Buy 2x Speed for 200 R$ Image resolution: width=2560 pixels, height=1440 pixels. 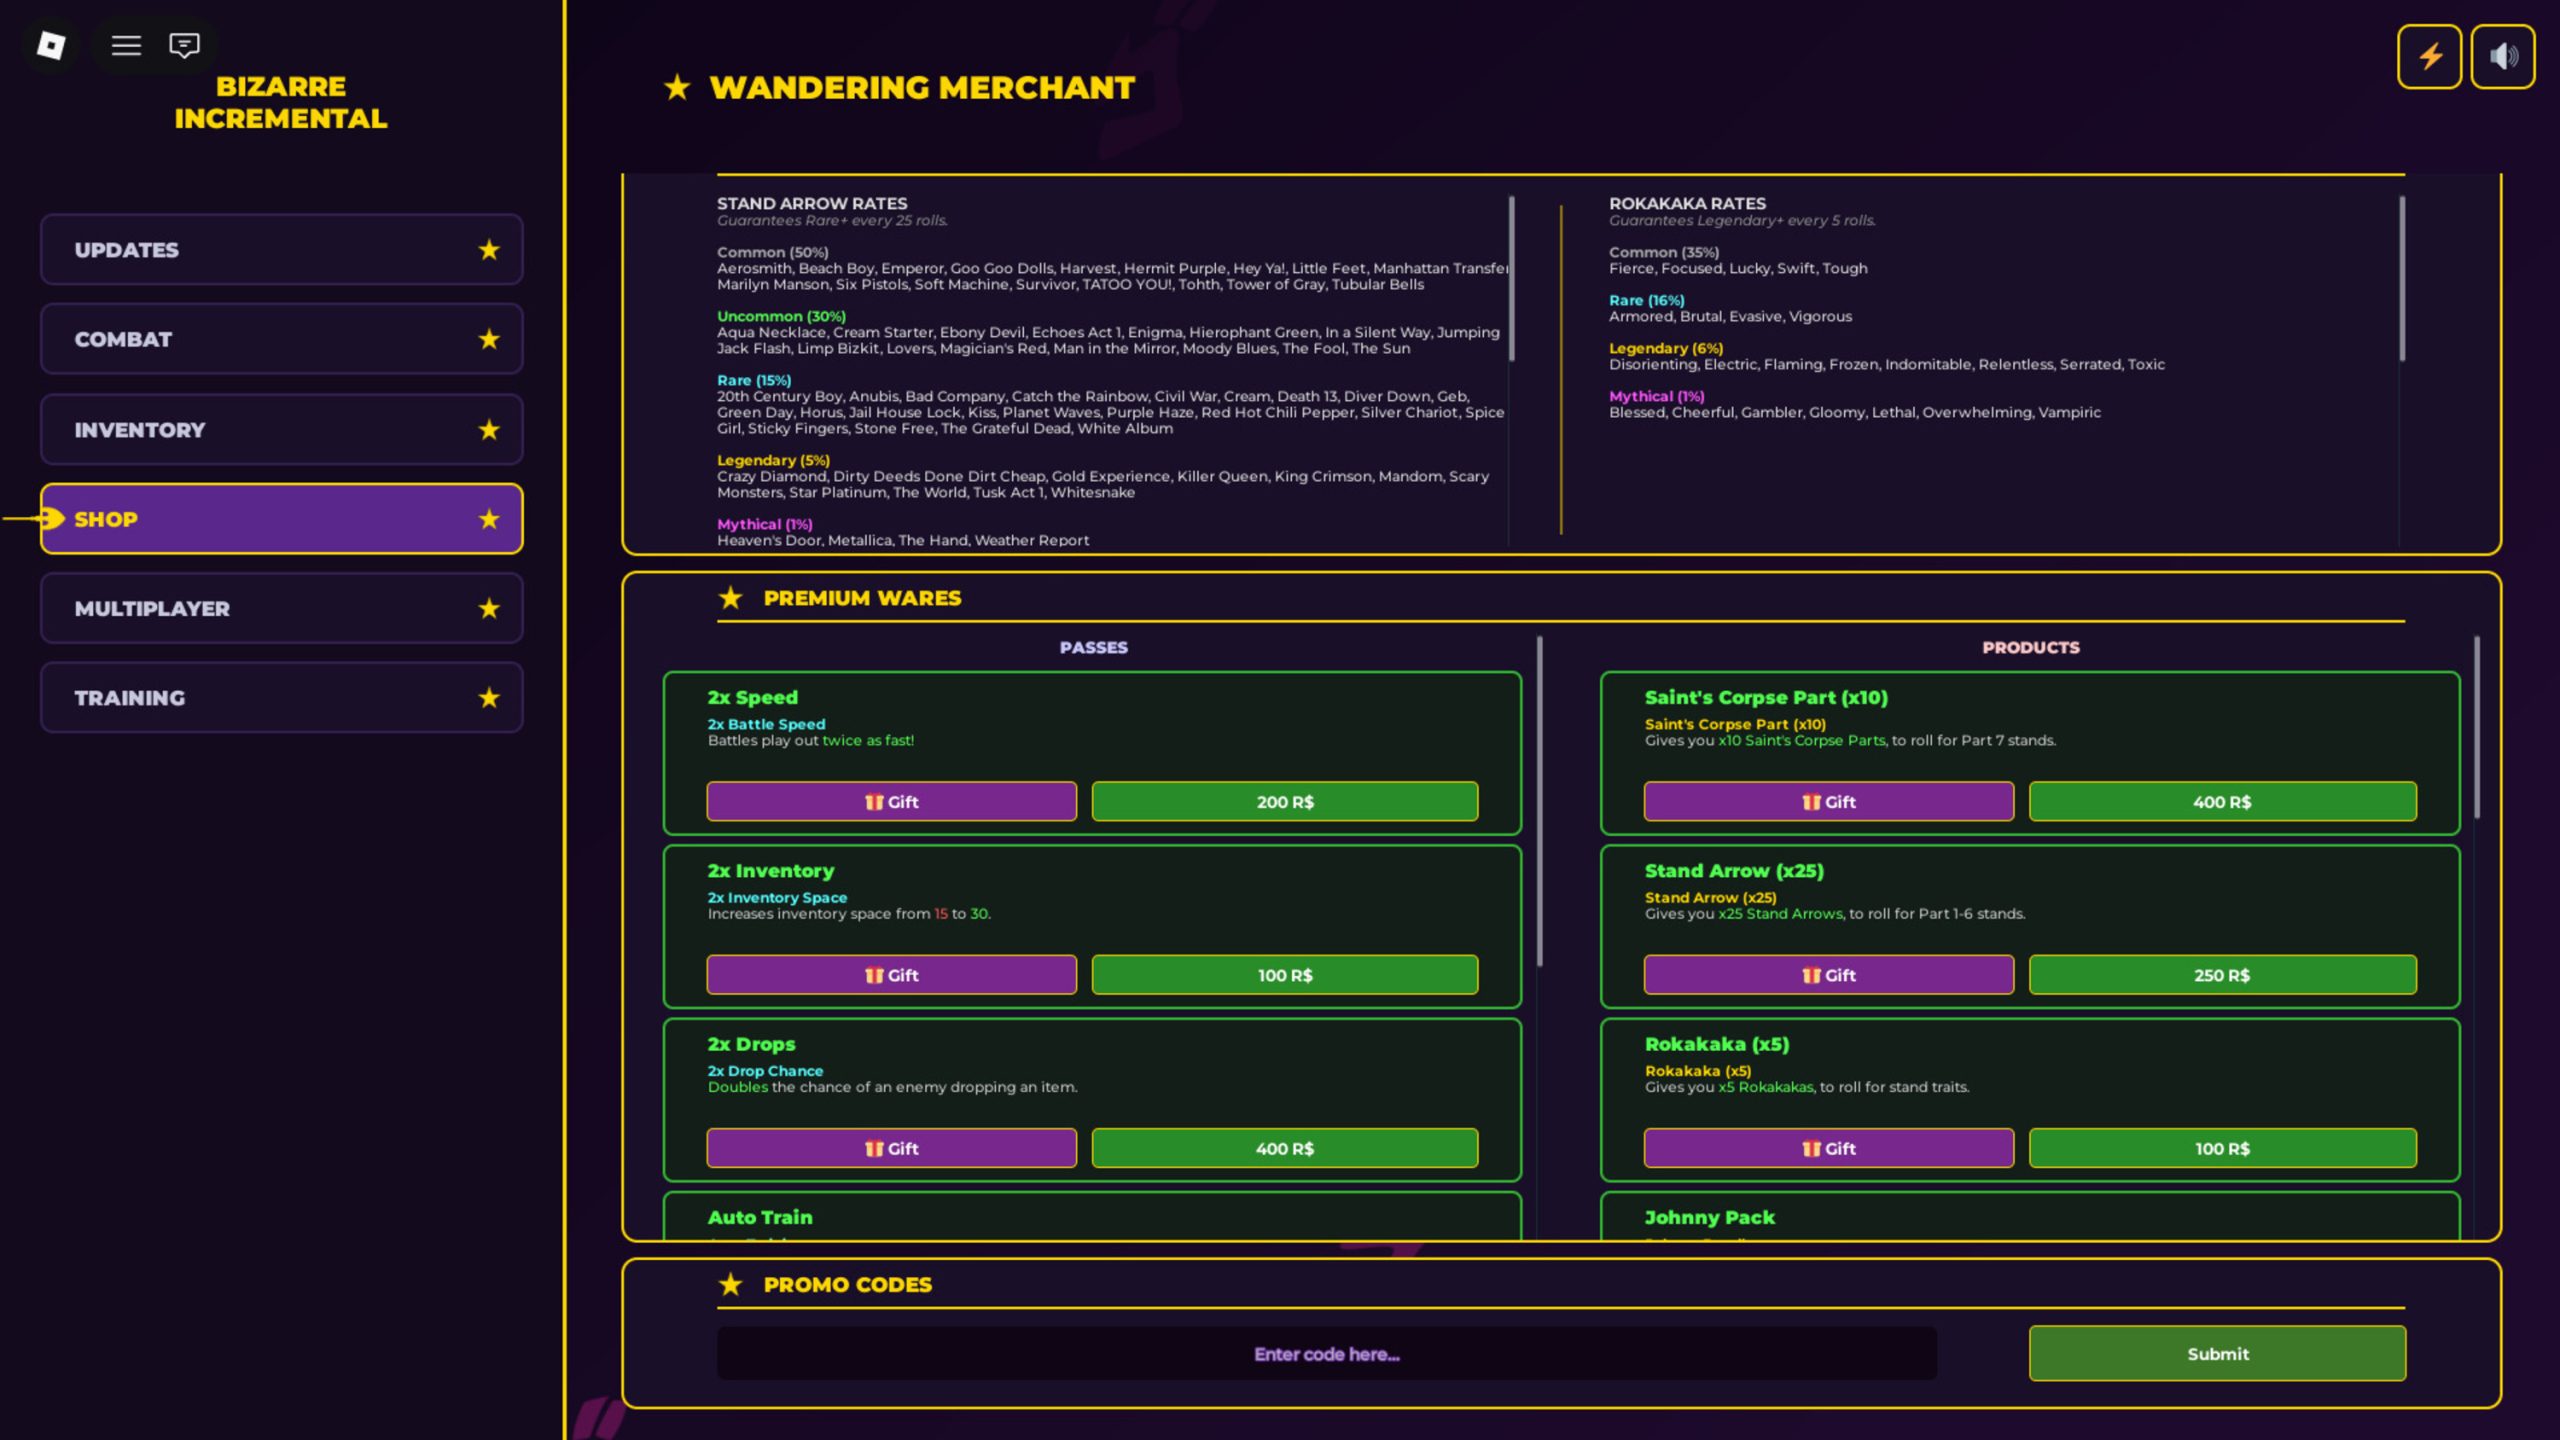(1284, 802)
